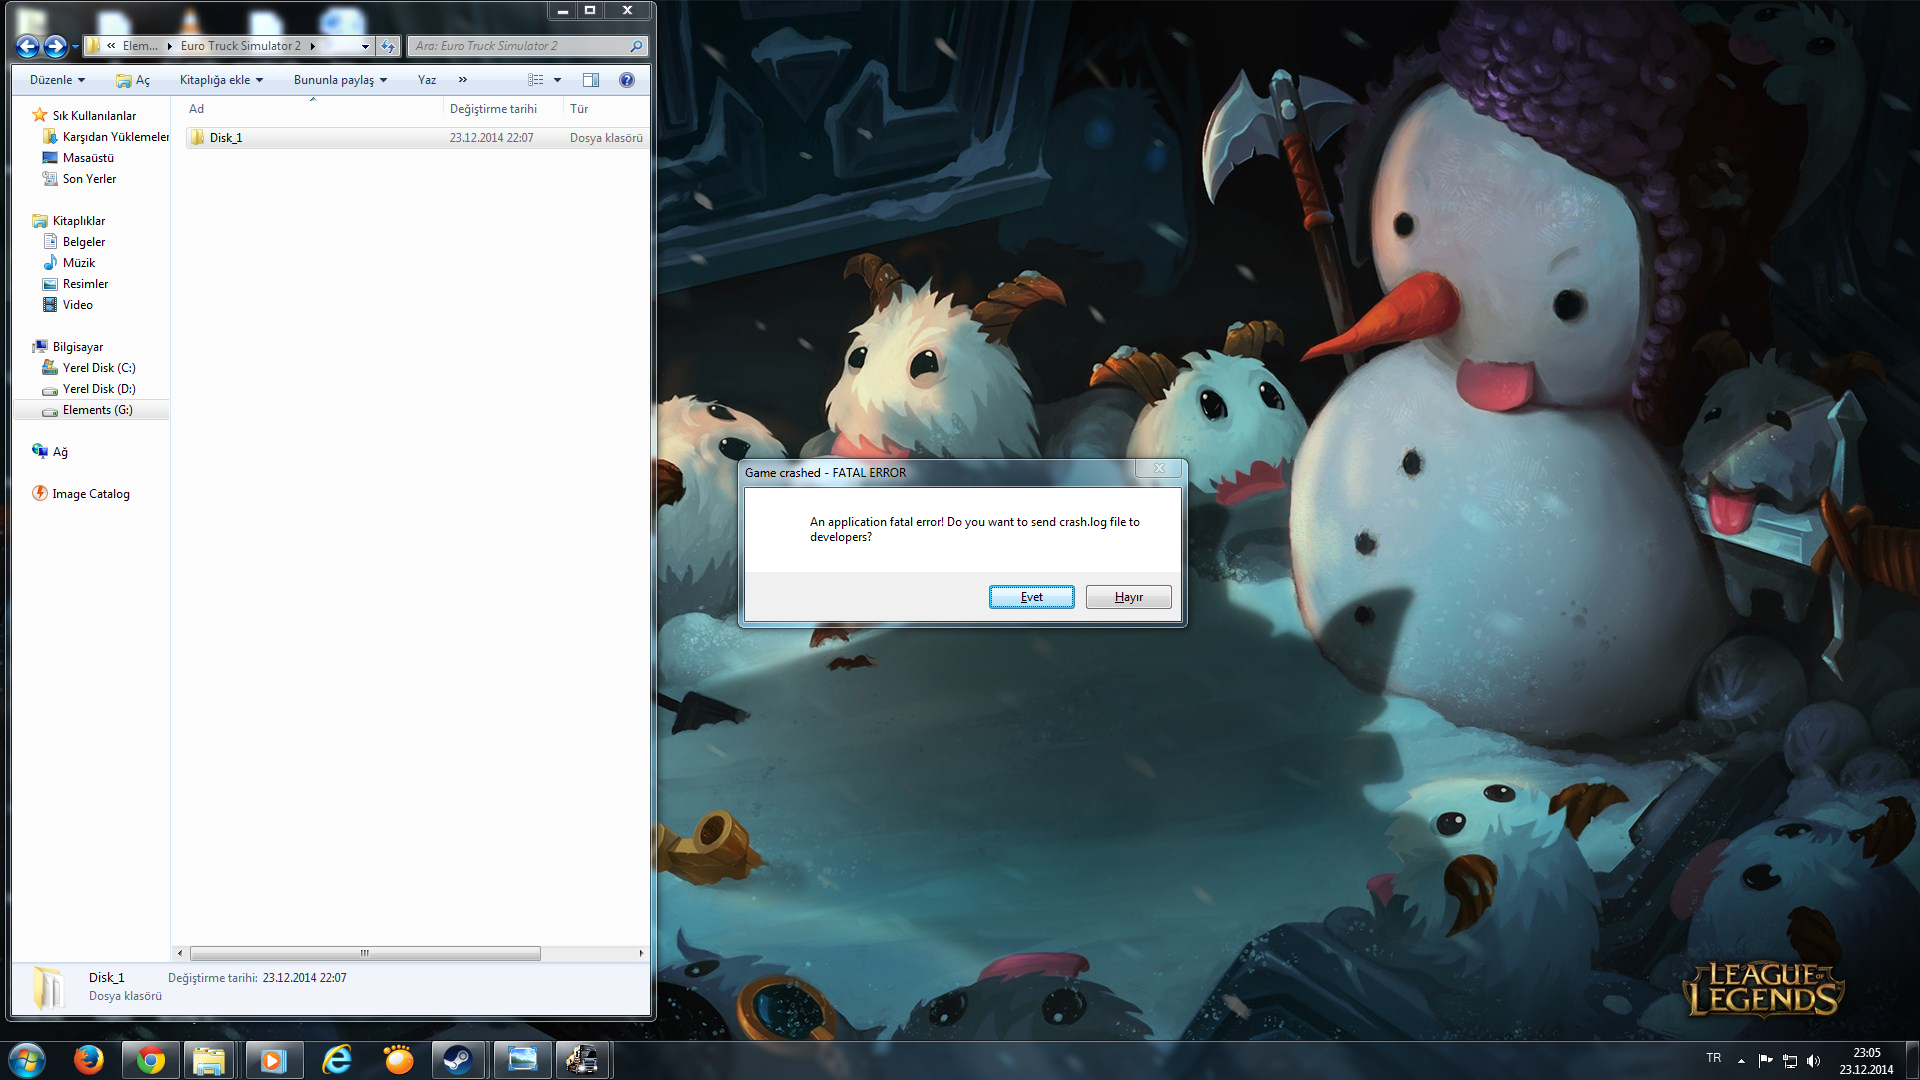Viewport: 1920px width, 1080px height.
Task: Click scrollbar right arrow in file list
Action: coord(641,953)
